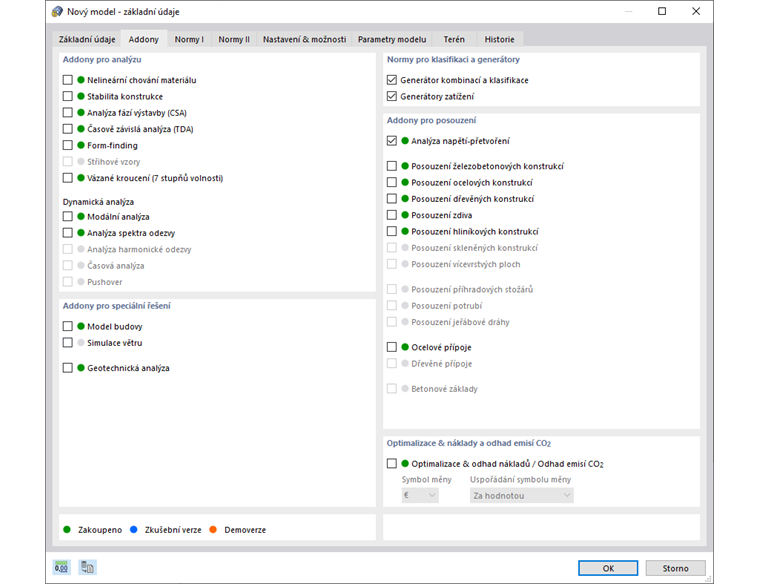This screenshot has height=584, width=760.
Task: Switch to Terén tab
Action: (x=454, y=39)
